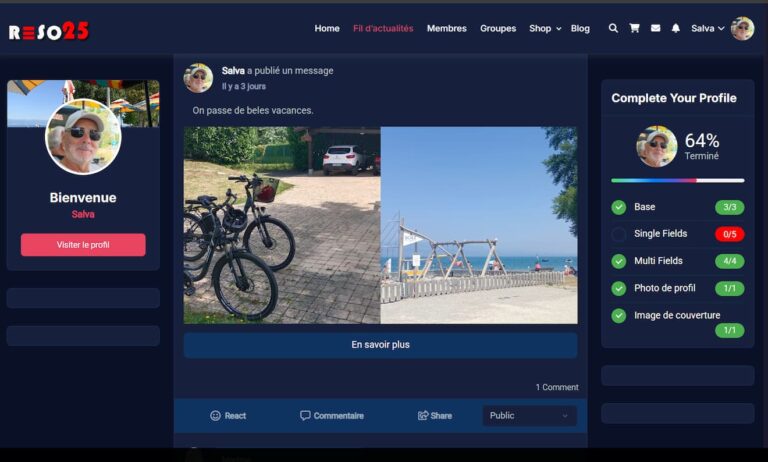
Task: Open the notifications bell icon
Action: tap(675, 28)
